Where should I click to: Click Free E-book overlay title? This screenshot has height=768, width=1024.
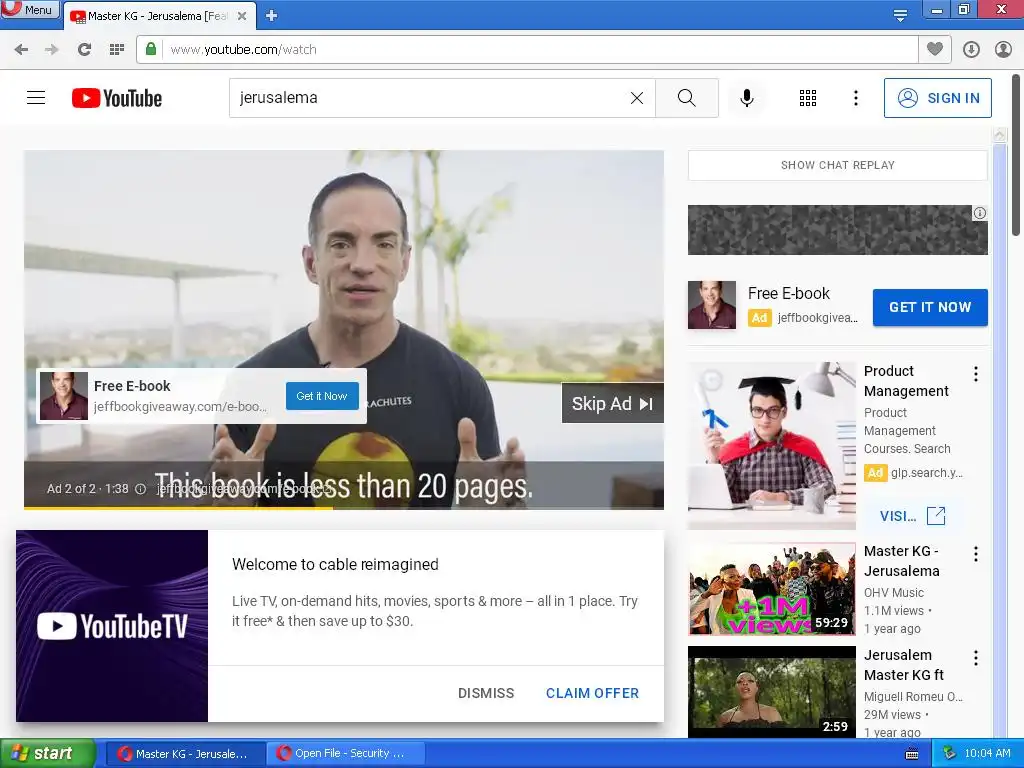coord(132,386)
